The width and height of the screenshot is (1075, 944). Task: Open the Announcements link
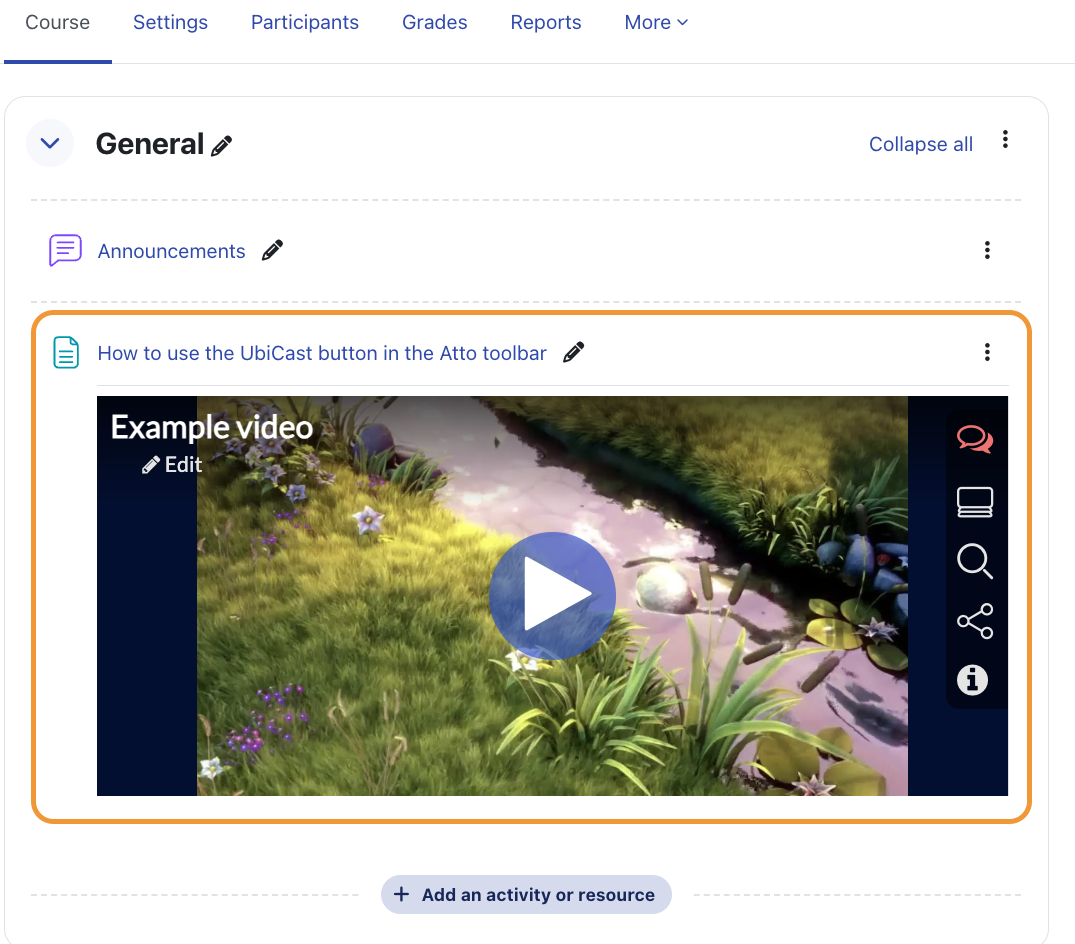(x=171, y=251)
